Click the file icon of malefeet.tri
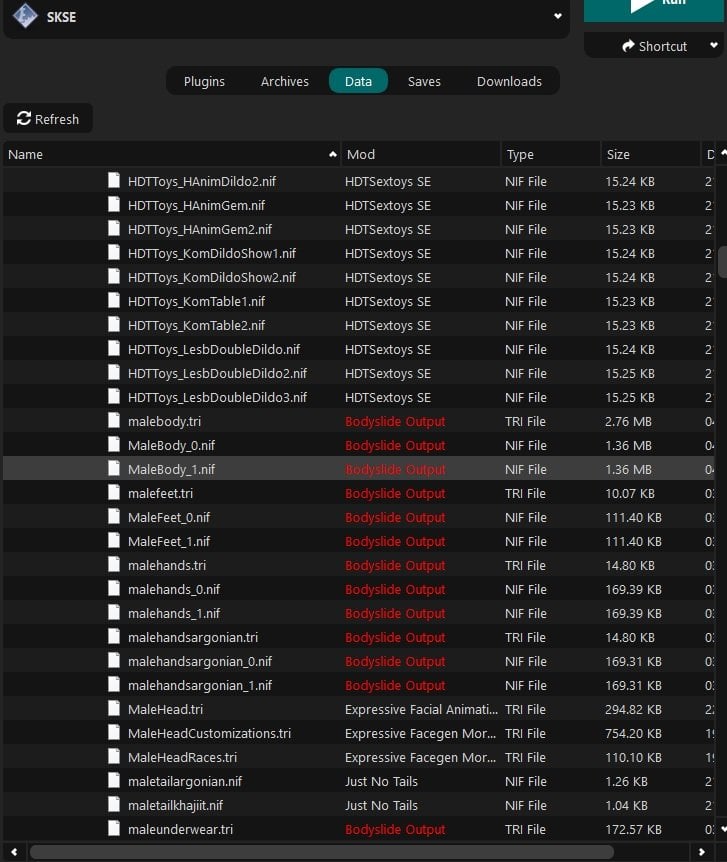The height and width of the screenshot is (862, 727). [x=114, y=493]
